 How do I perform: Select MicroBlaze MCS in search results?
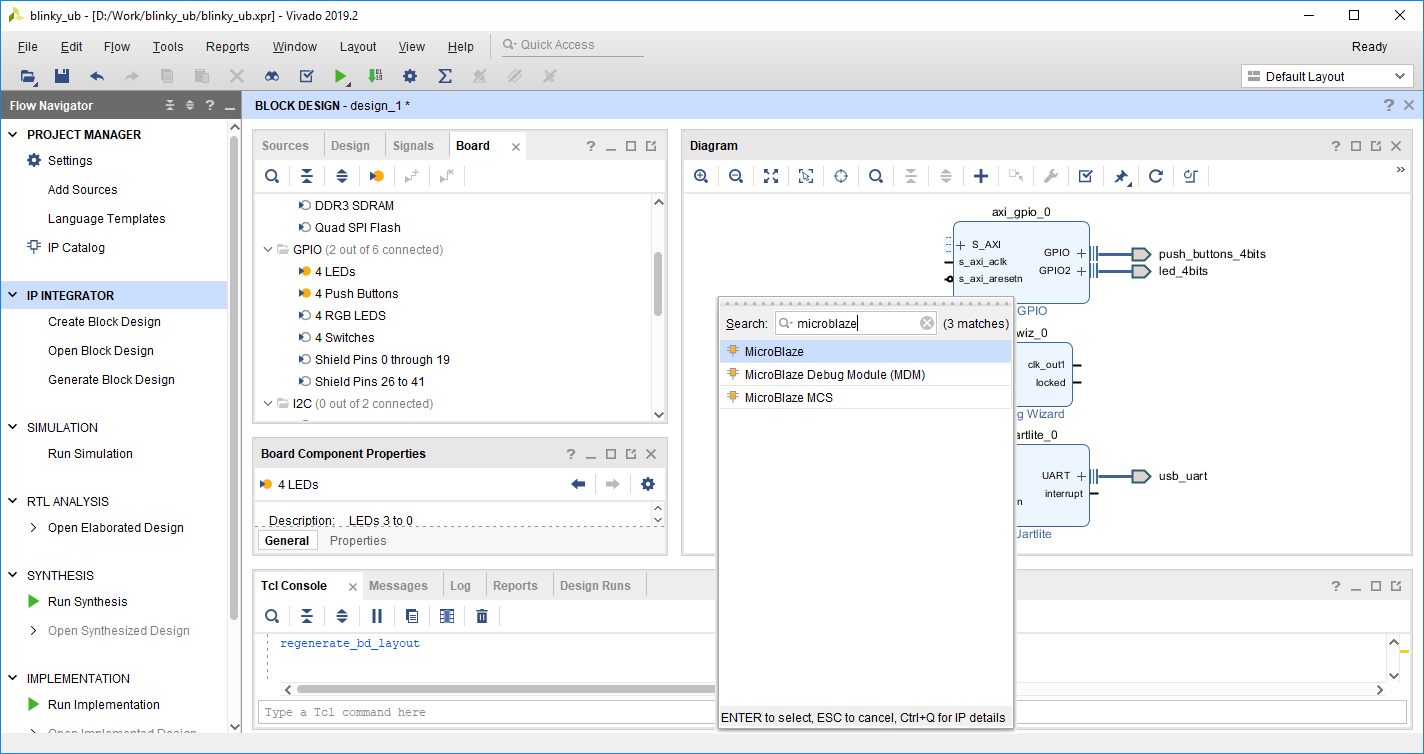[866, 398]
